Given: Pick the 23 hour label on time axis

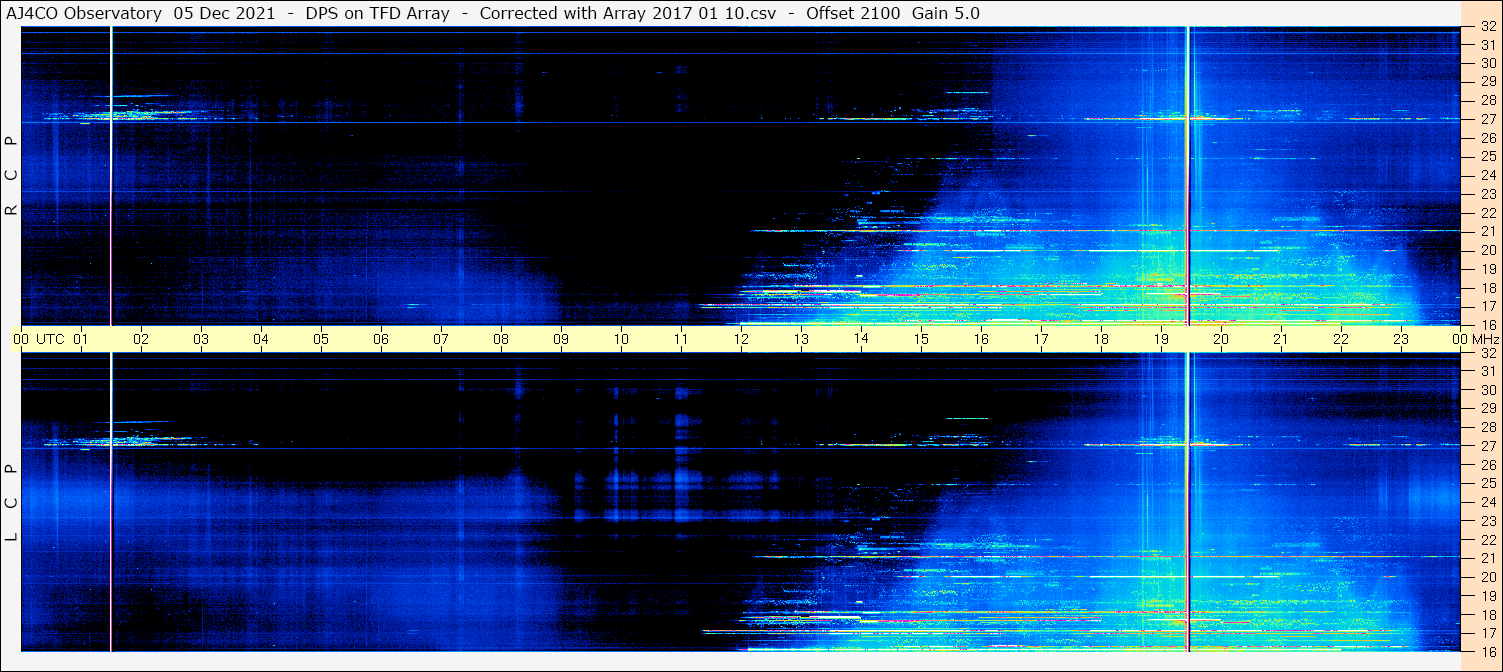Looking at the screenshot, I should click(1401, 339).
